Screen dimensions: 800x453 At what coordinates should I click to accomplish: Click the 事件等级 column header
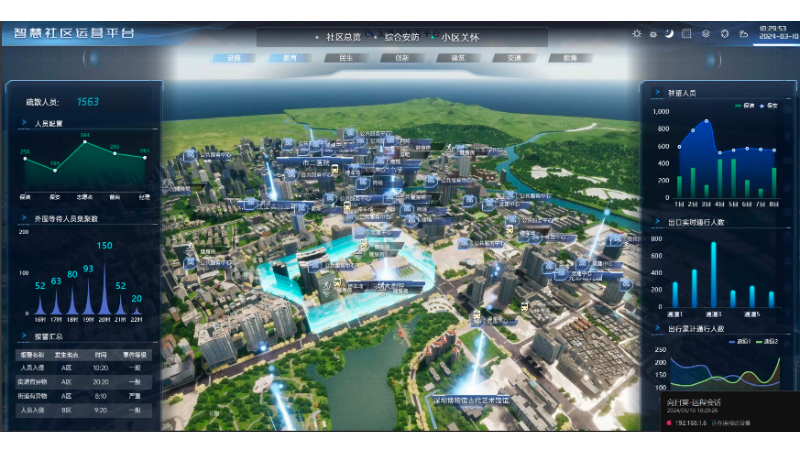pyautogui.click(x=134, y=354)
